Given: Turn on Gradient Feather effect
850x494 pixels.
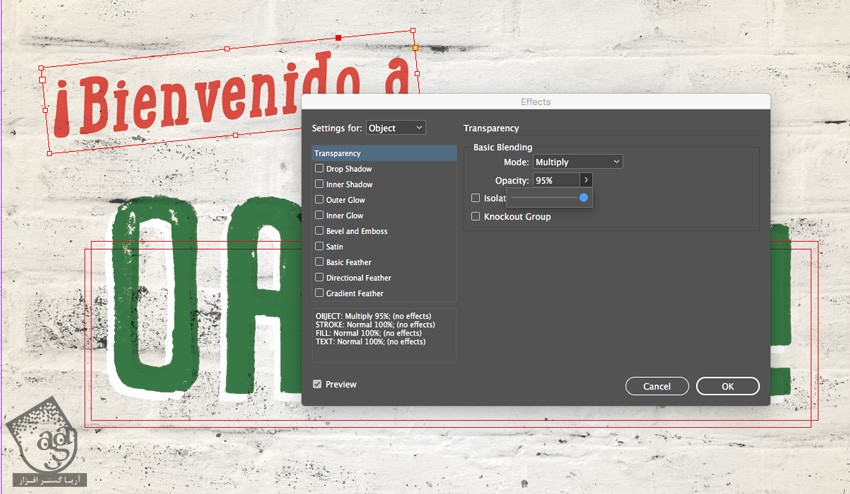Looking at the screenshot, I should [x=319, y=293].
